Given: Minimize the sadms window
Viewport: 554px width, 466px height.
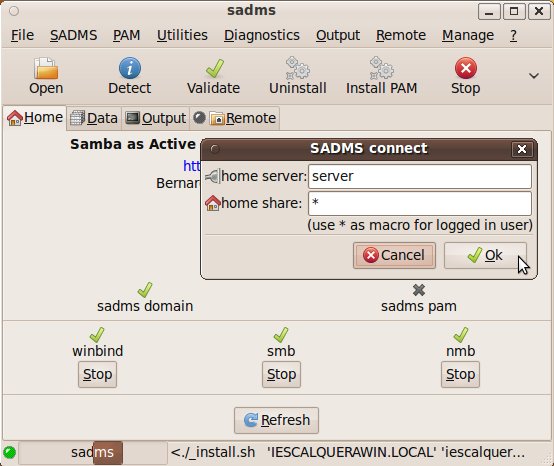Looking at the screenshot, I should pyautogui.click(x=489, y=12).
